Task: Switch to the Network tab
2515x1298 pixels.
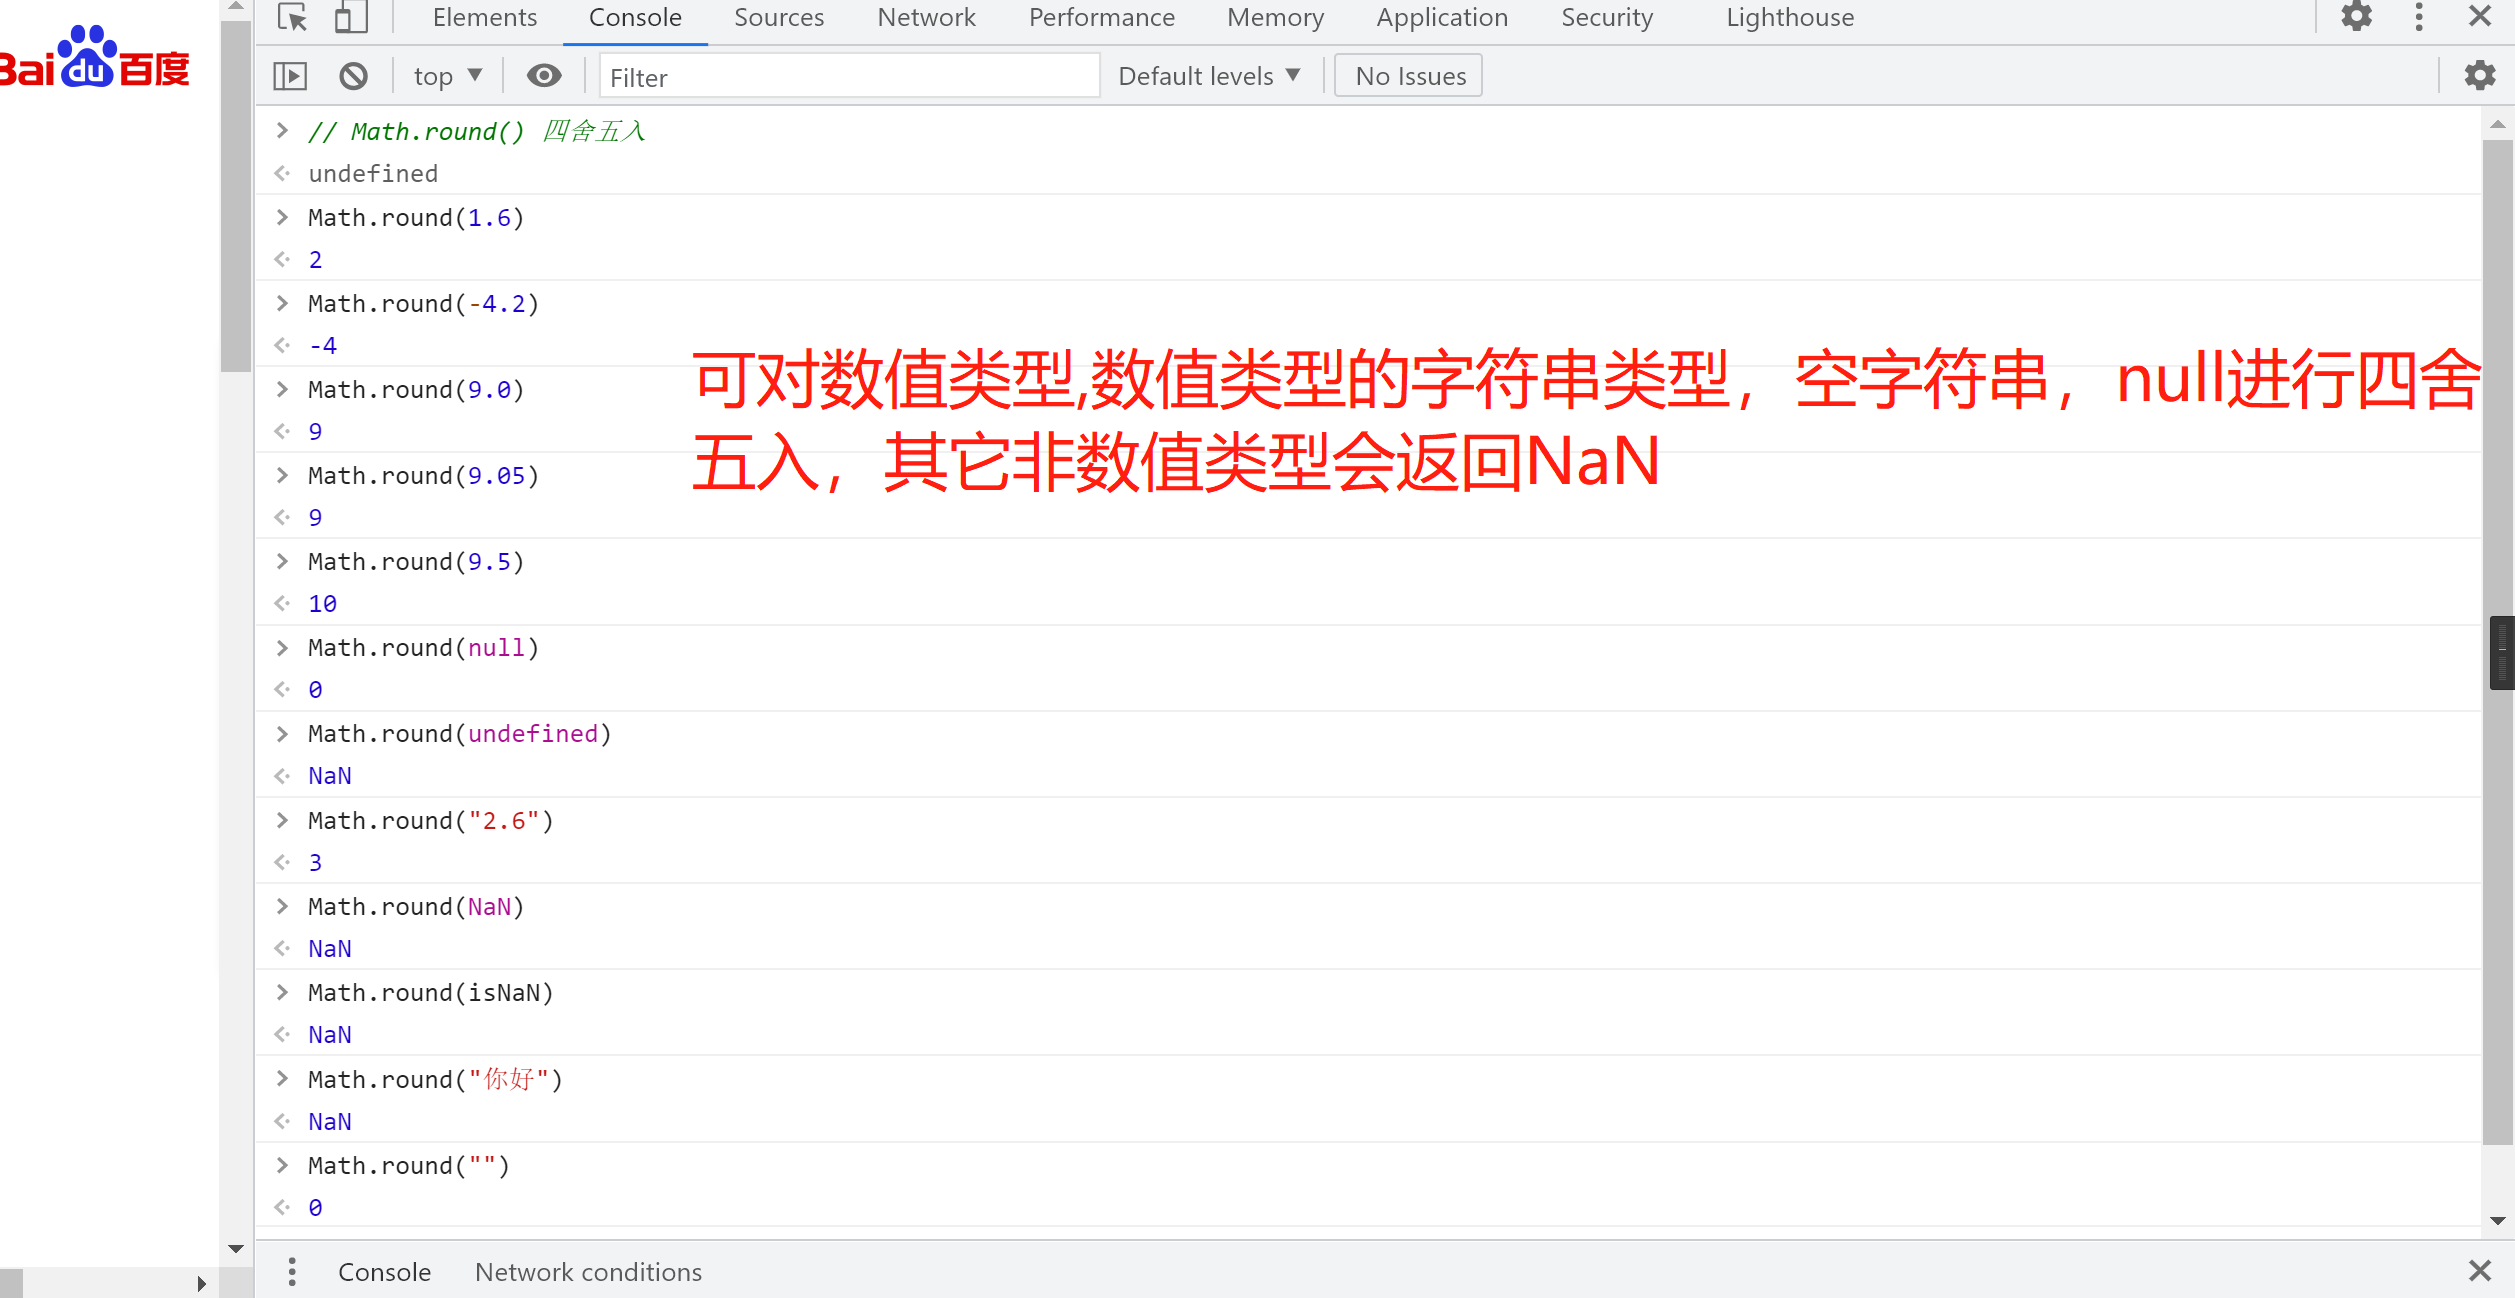Action: coord(926,18)
